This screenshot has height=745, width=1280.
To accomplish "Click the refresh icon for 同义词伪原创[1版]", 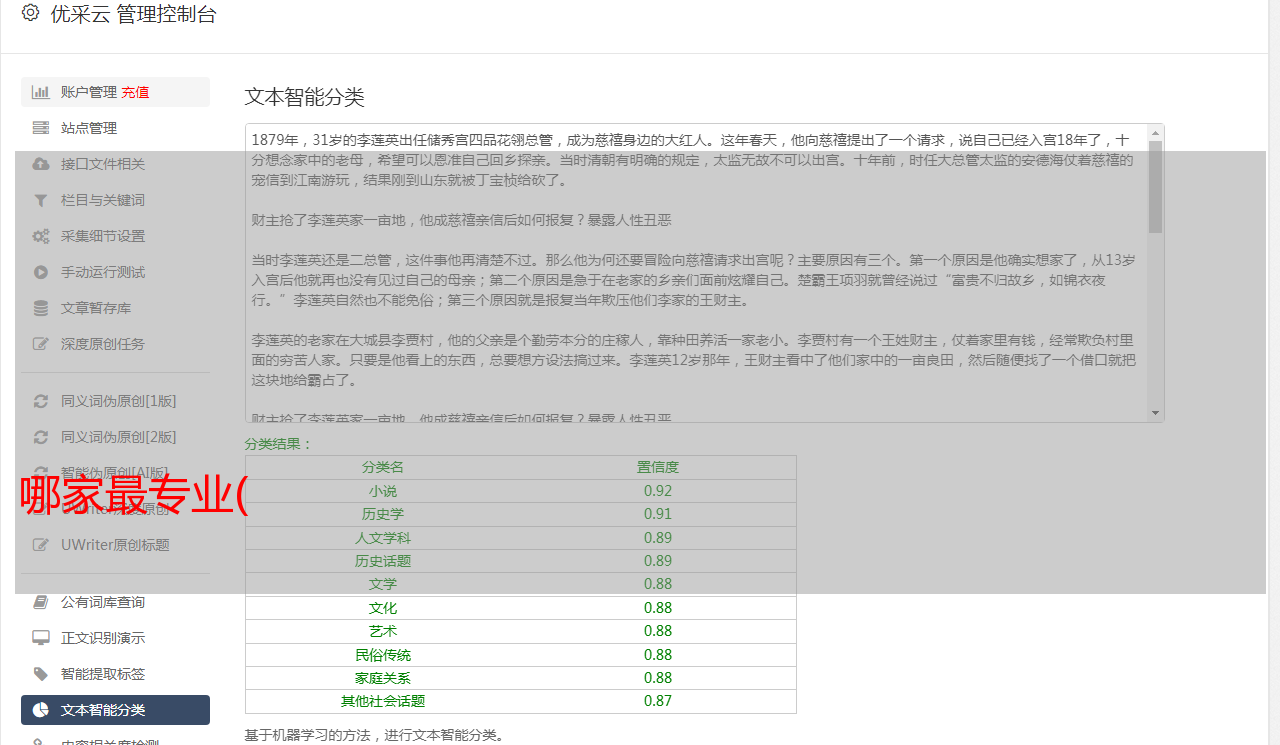I will coord(41,401).
